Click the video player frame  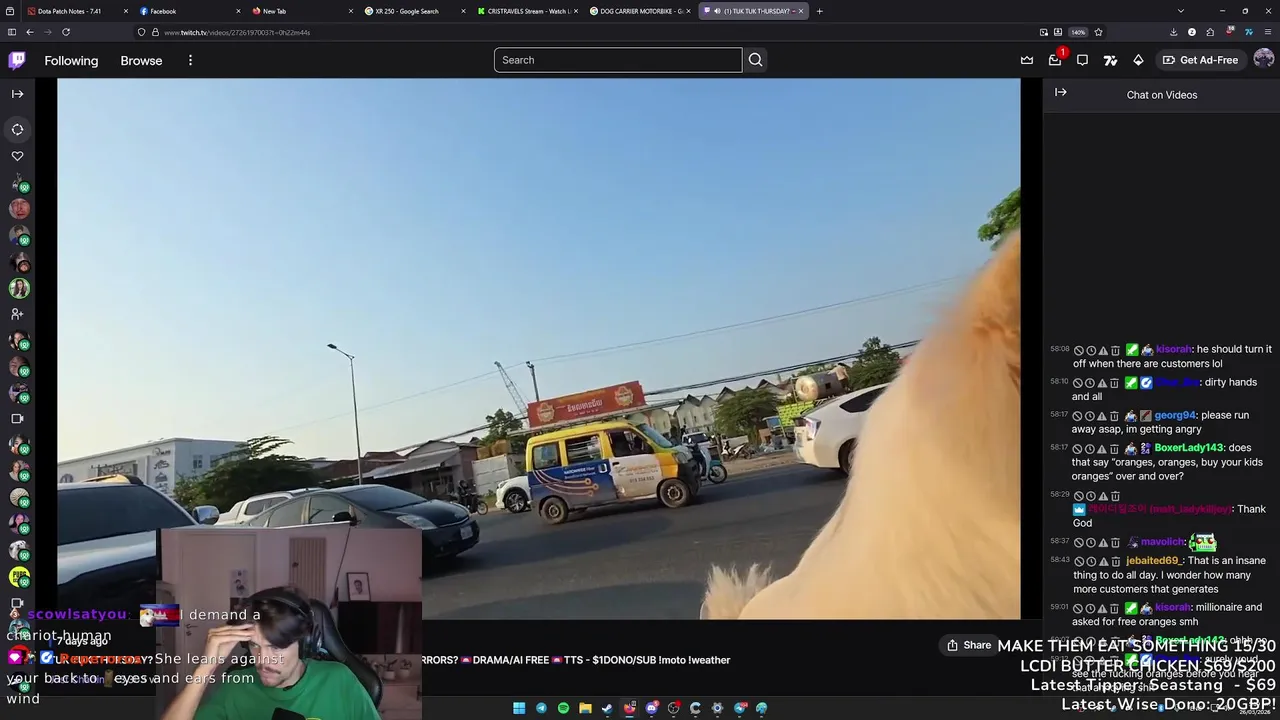coord(538,348)
